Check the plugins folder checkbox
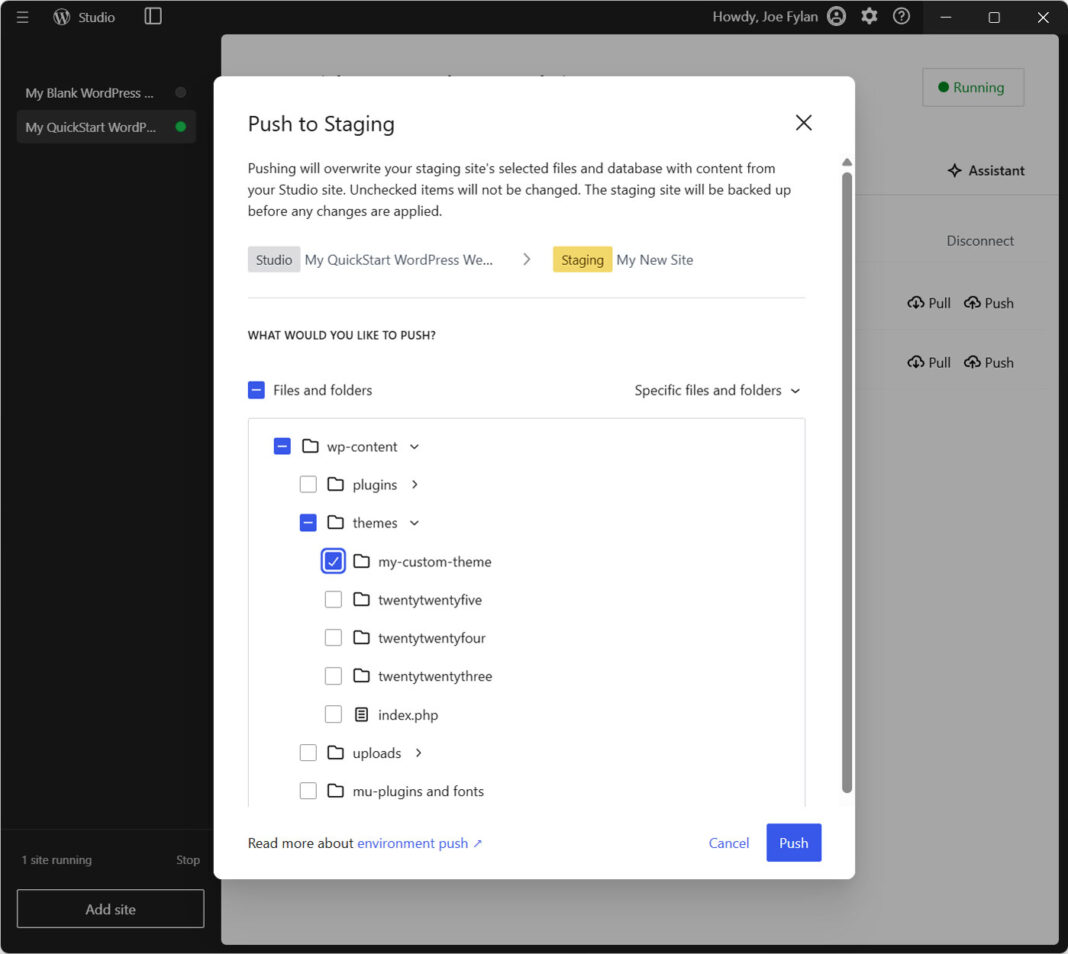Image resolution: width=1068 pixels, height=954 pixels. pyautogui.click(x=308, y=483)
